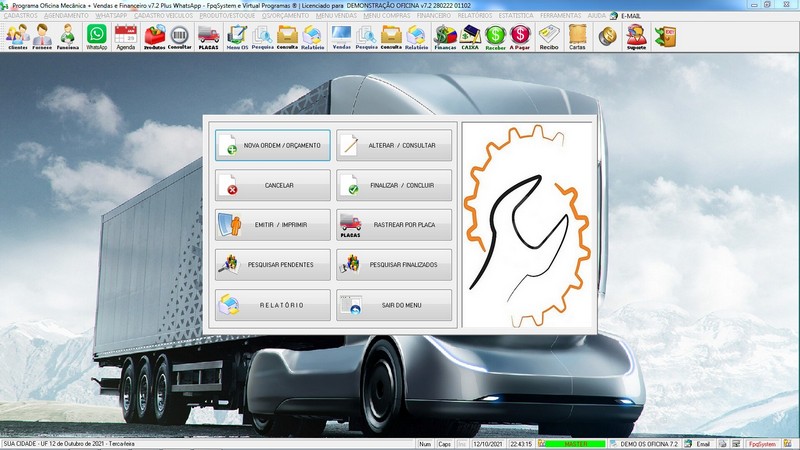Open the OS/ORÇAMENTO menu
This screenshot has height=450, width=800.
pos(285,16)
